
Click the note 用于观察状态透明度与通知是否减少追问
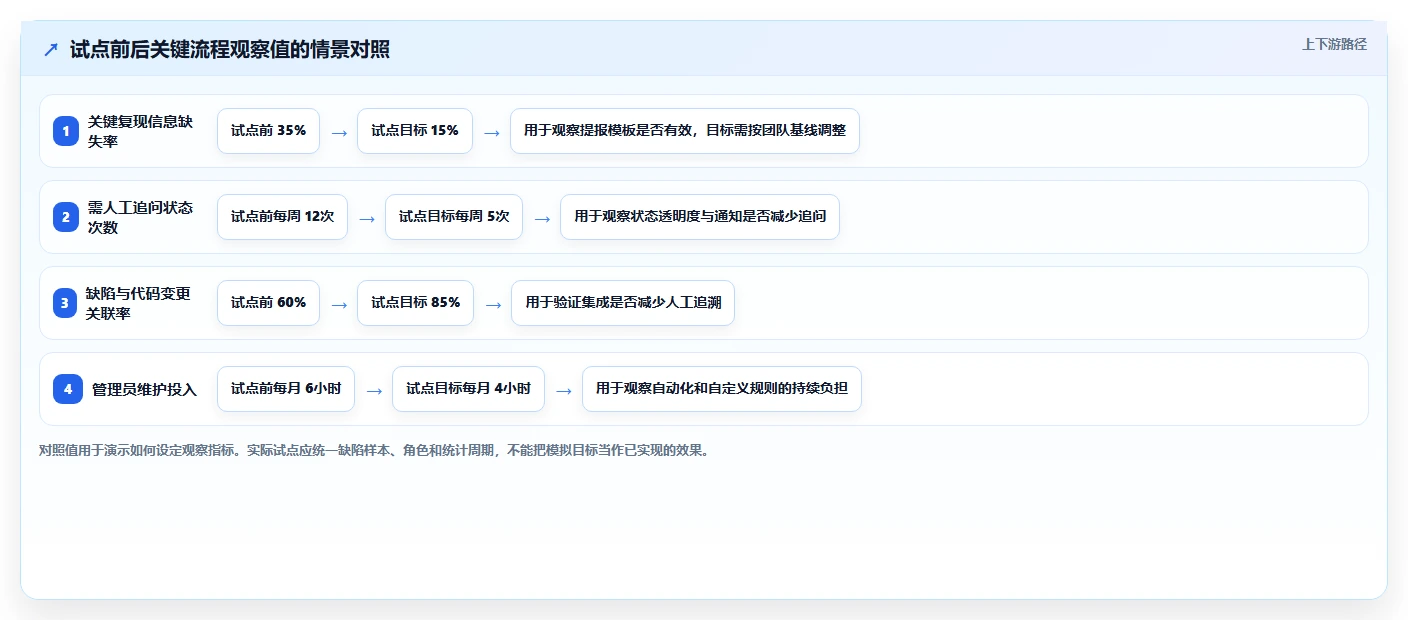coord(700,217)
